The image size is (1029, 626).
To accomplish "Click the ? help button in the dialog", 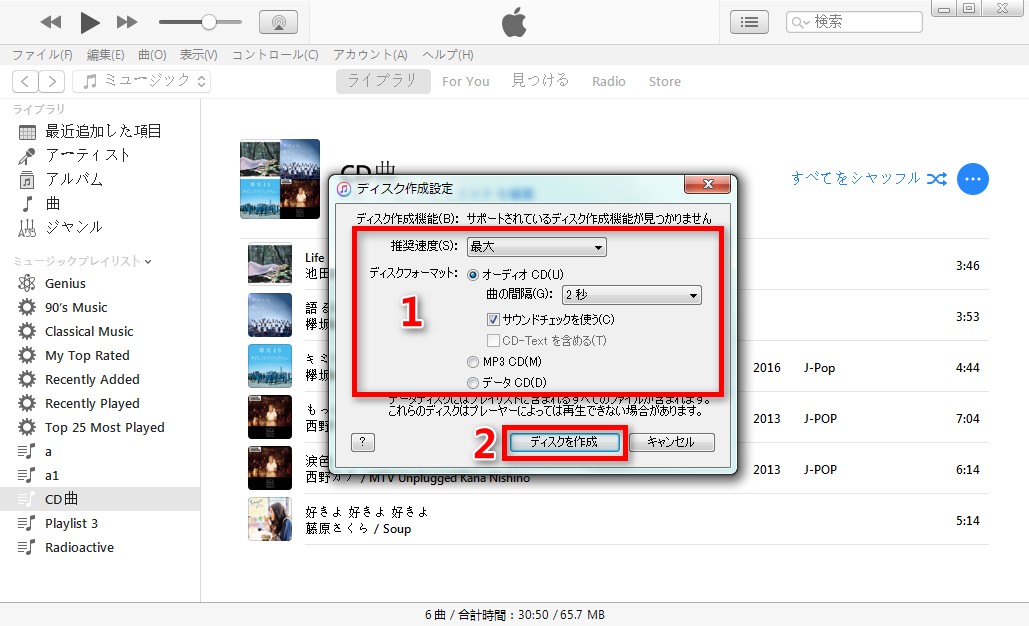I will click(x=363, y=442).
